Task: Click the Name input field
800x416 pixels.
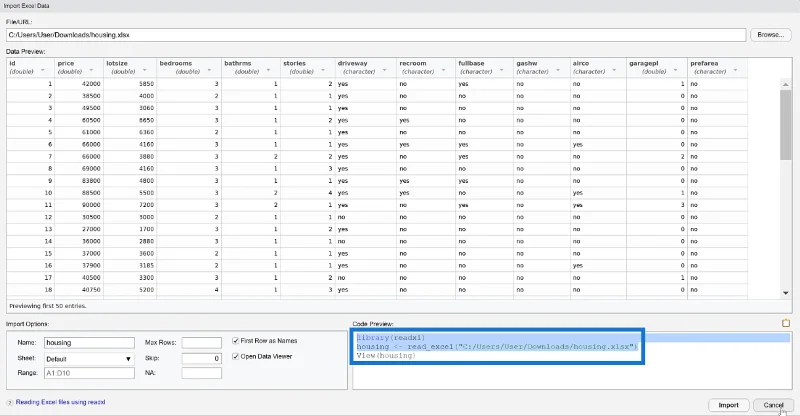Action: [89, 342]
